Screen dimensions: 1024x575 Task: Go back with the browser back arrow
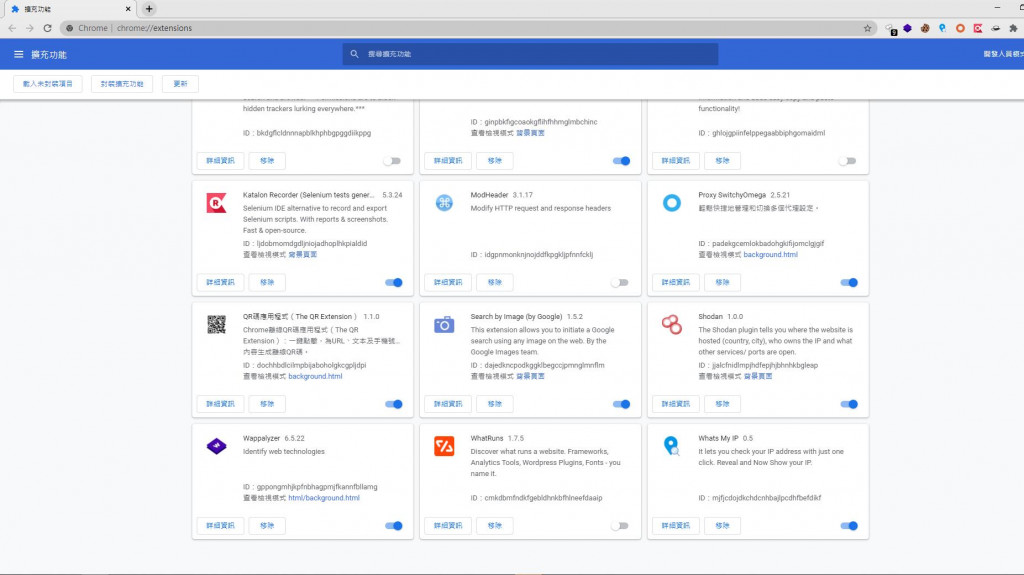click(x=12, y=28)
